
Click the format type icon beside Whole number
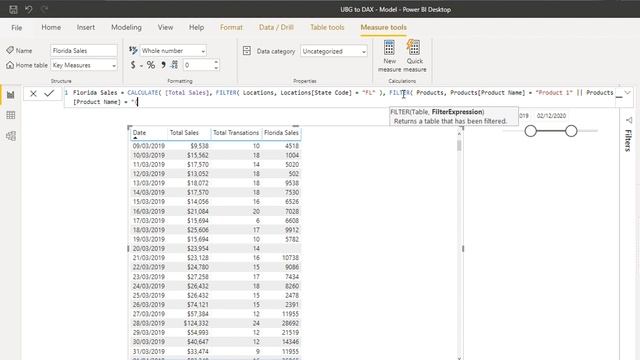(133, 50)
